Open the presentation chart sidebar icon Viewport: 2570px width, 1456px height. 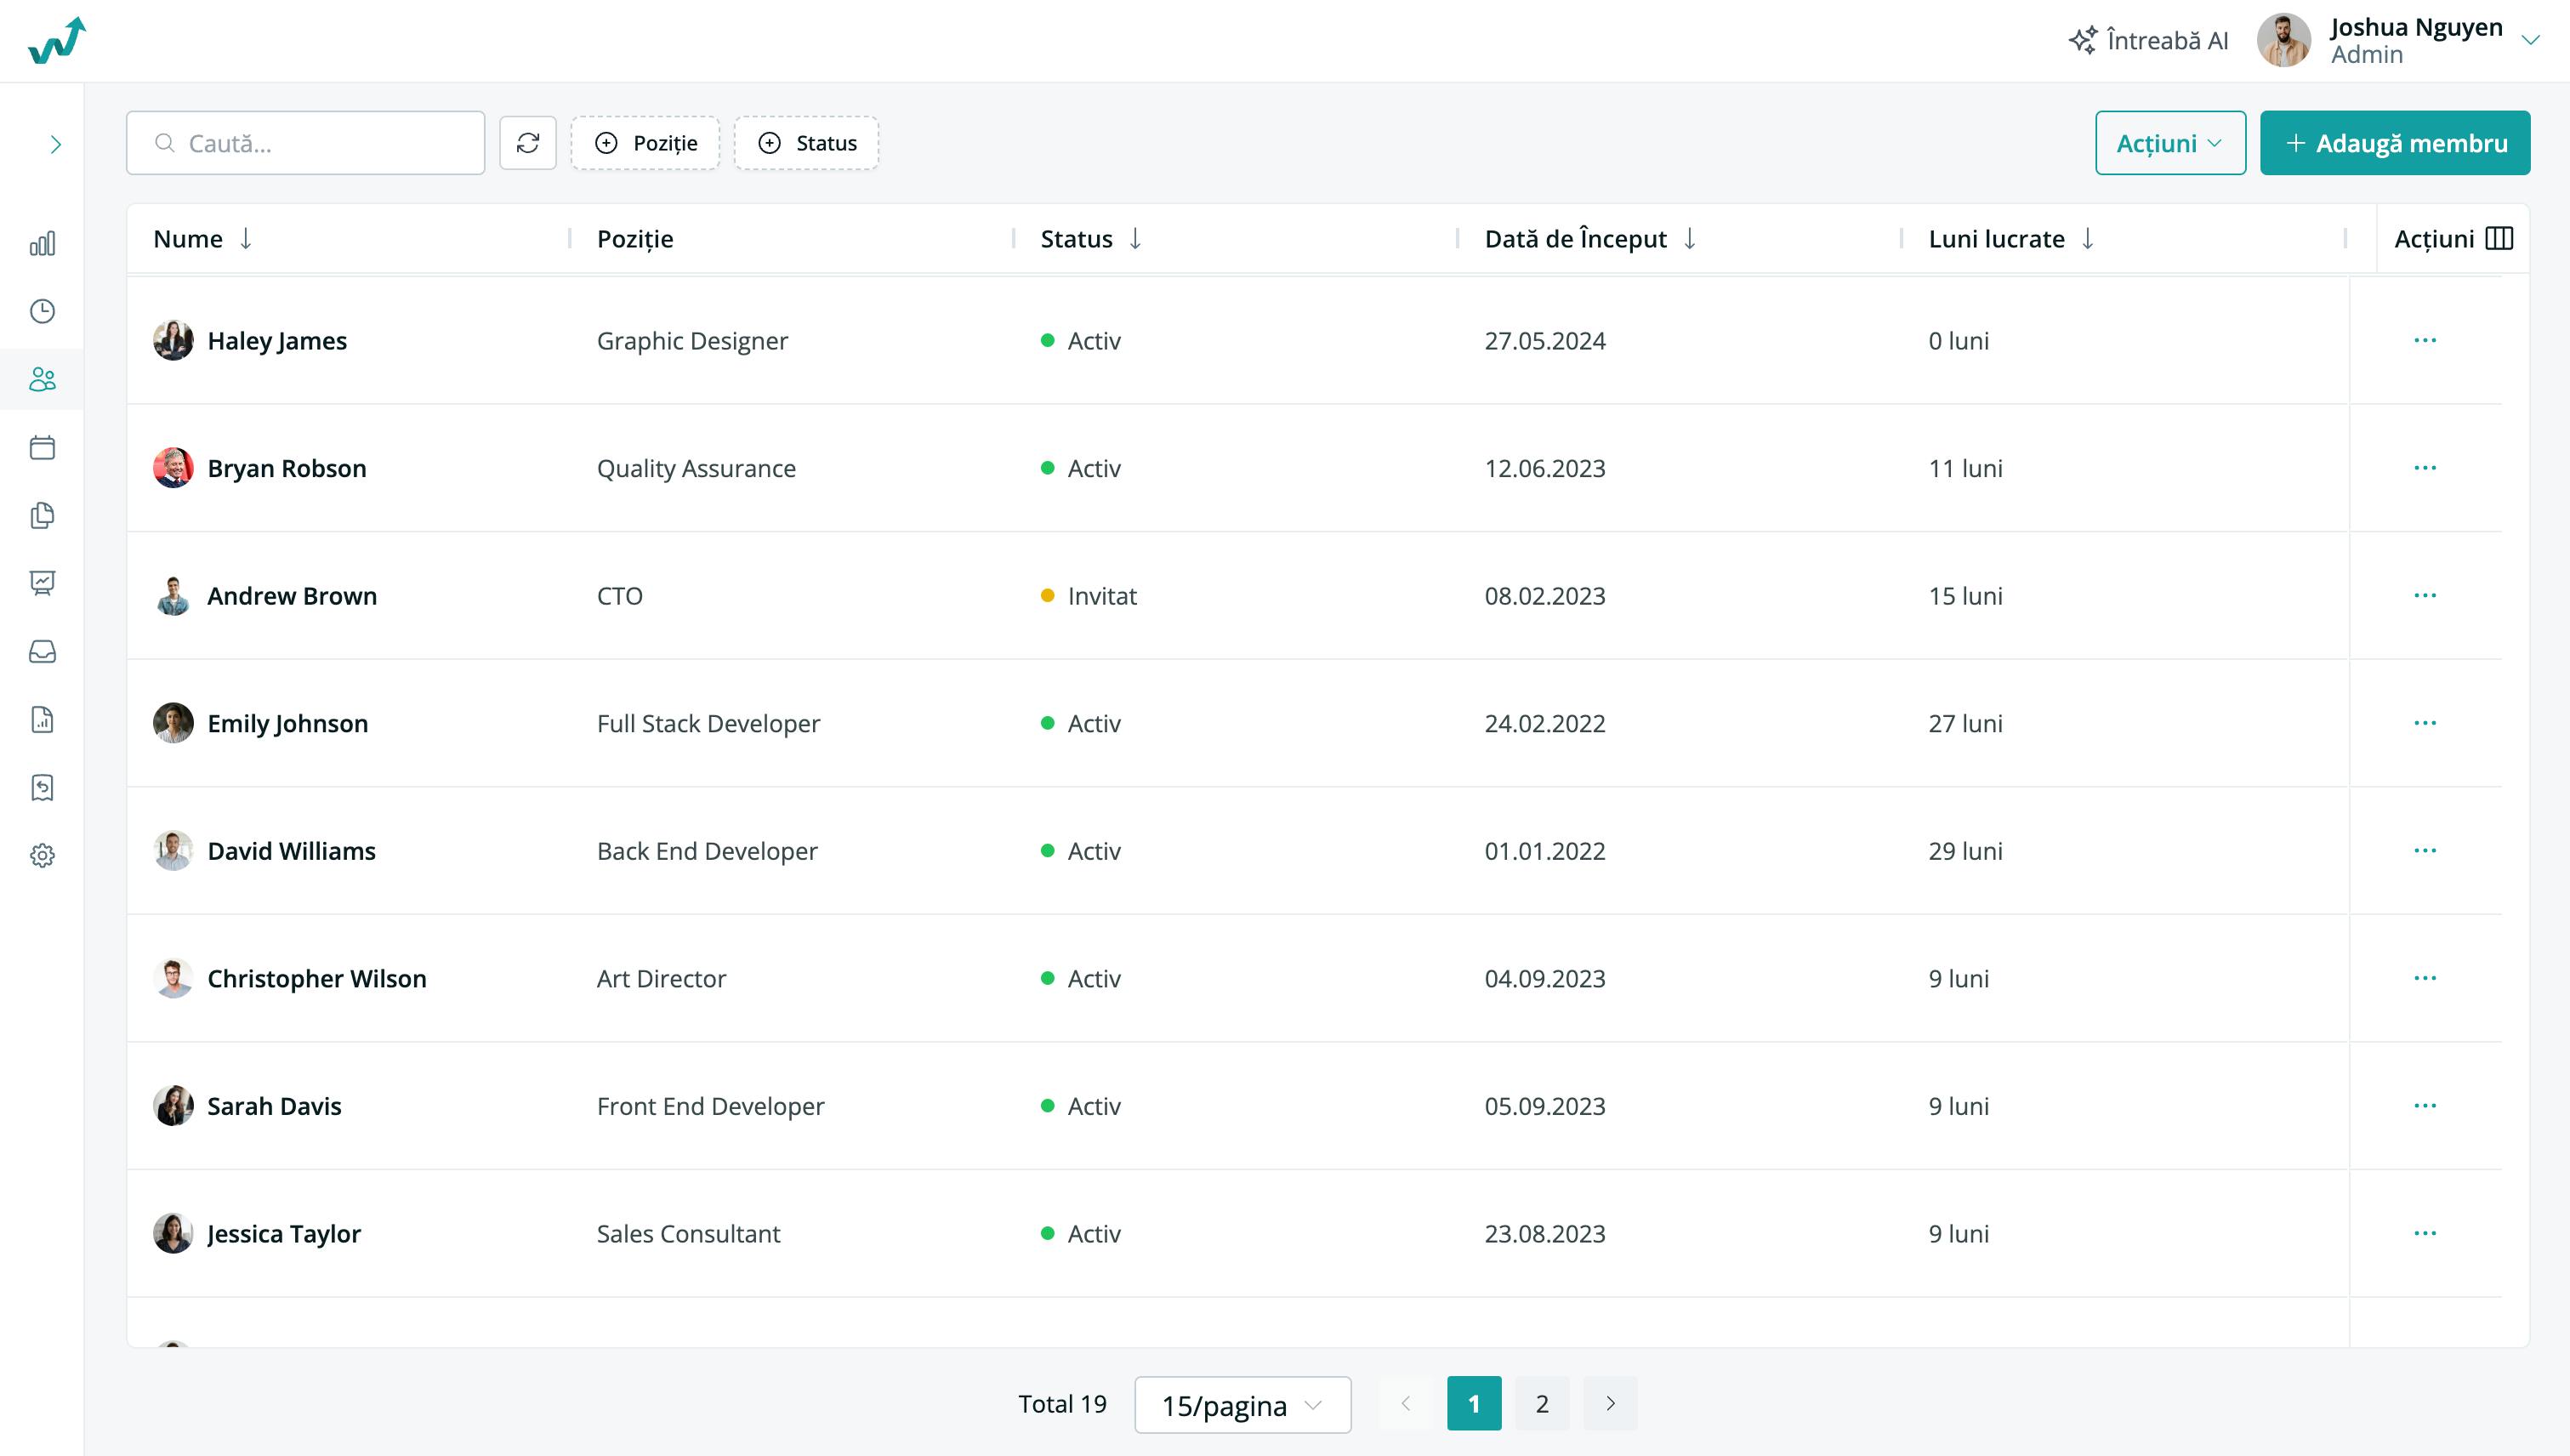pyautogui.click(x=42, y=583)
